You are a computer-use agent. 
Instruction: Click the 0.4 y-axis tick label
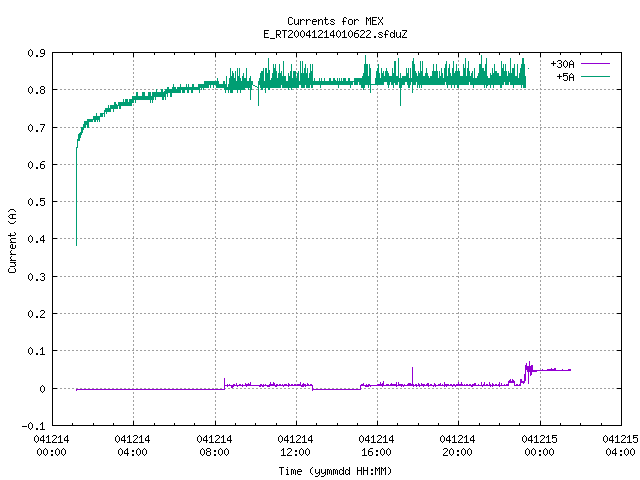pos(37,239)
